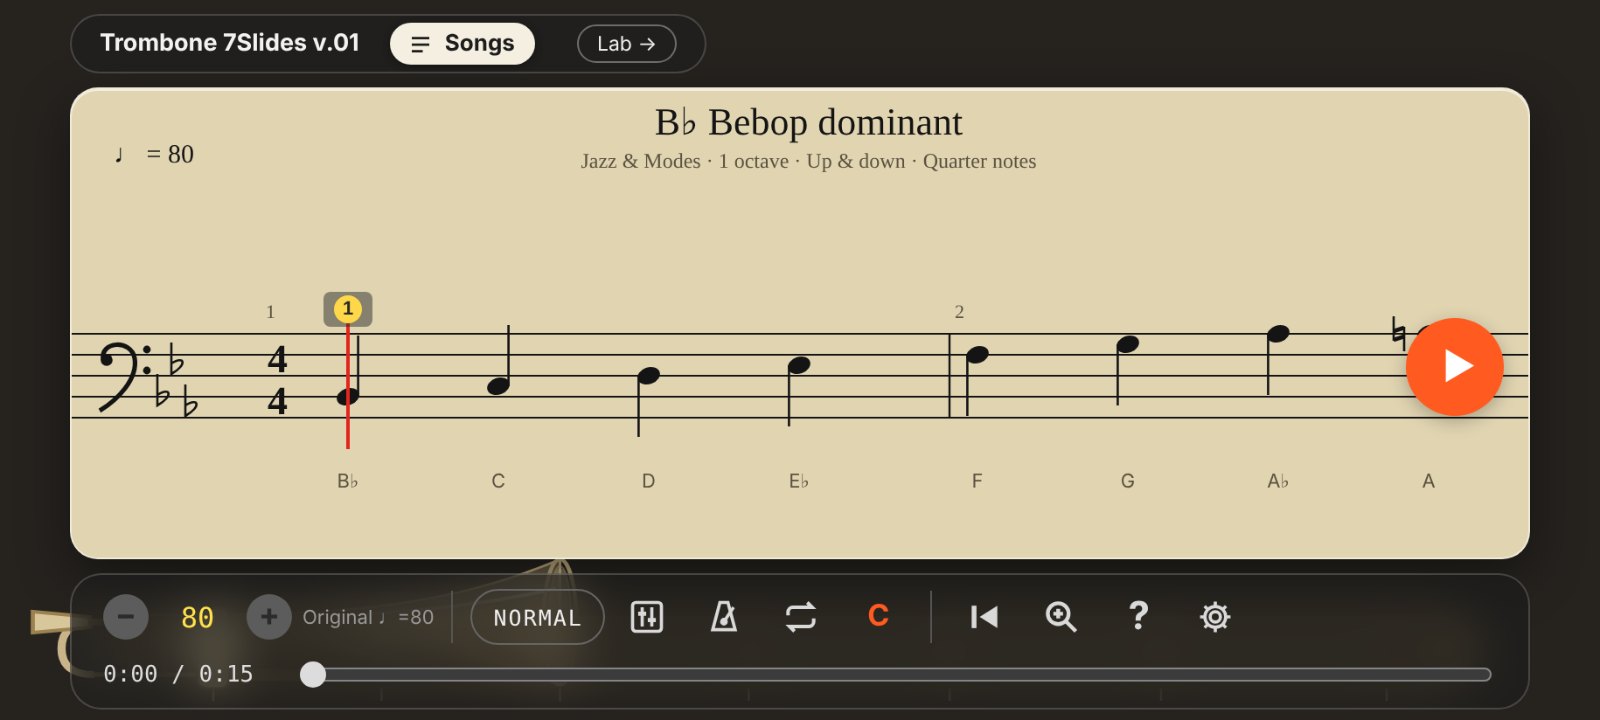Image resolution: width=1600 pixels, height=720 pixels.
Task: Click the D note label below the staff
Action: pos(648,481)
